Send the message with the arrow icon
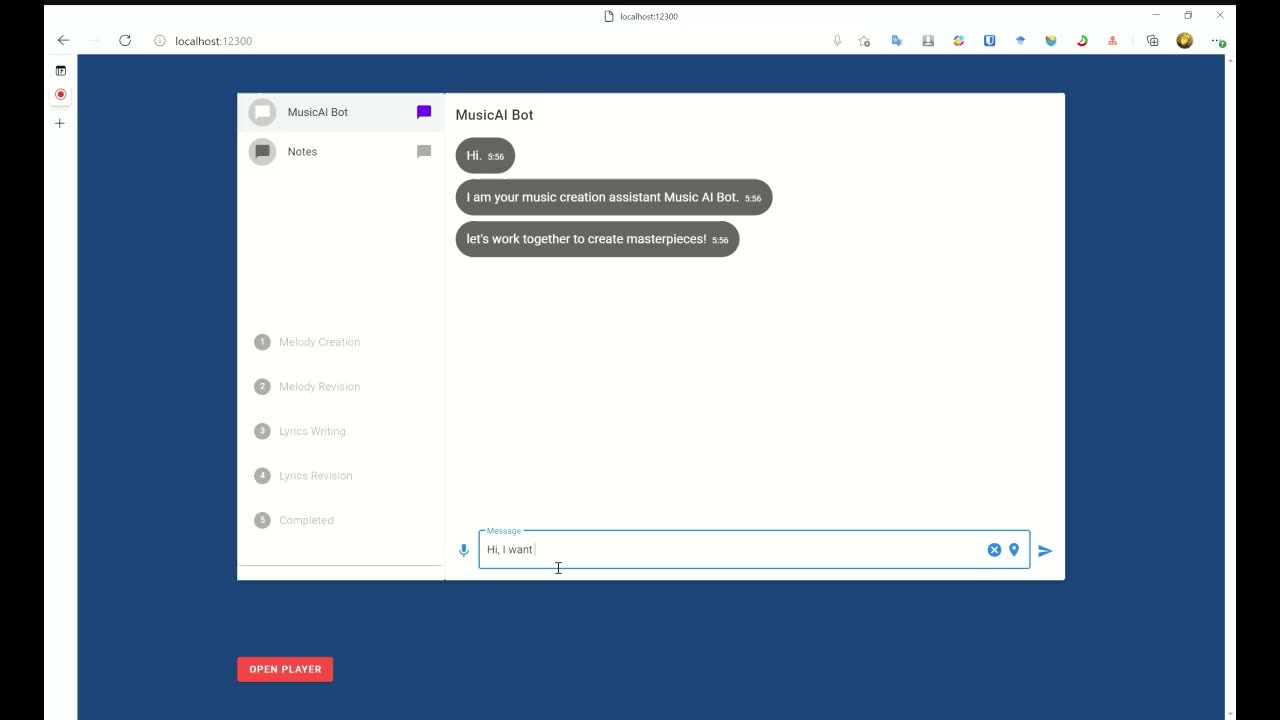Image resolution: width=1280 pixels, height=720 pixels. pos(1045,551)
